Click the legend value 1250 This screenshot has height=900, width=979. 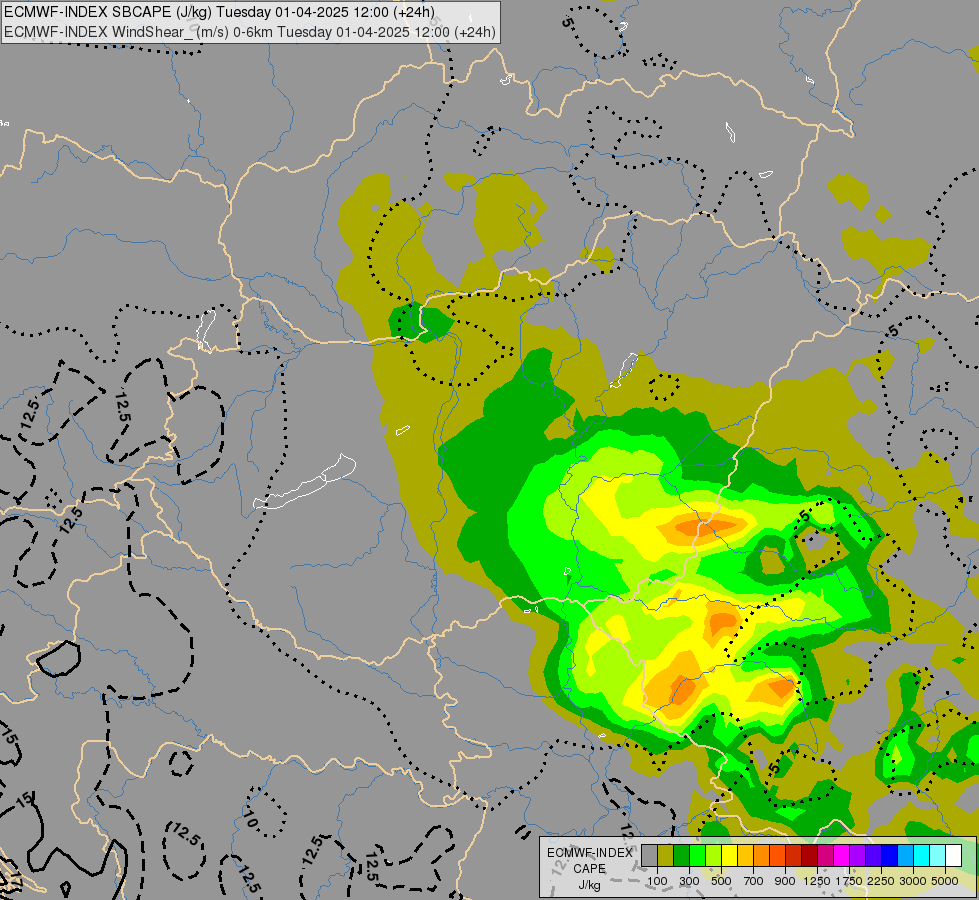[x=817, y=881]
